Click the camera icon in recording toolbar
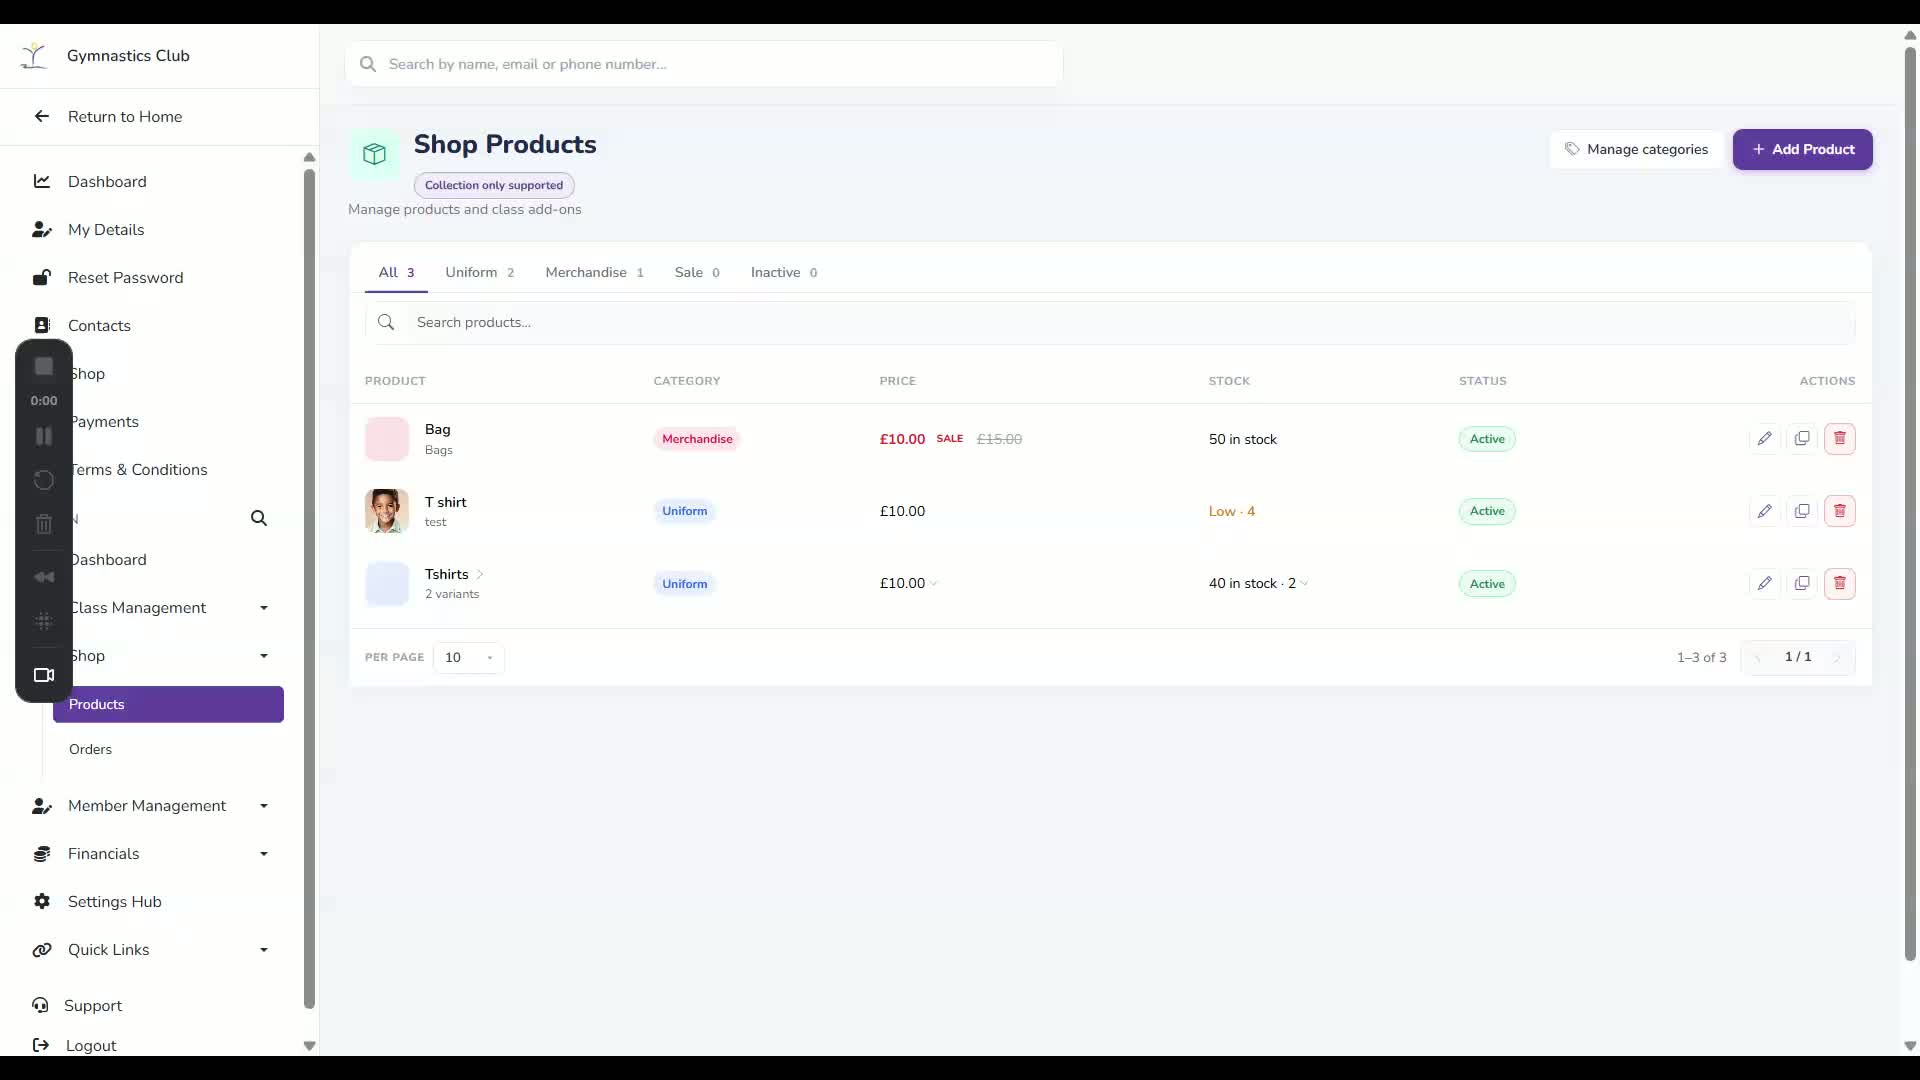Screen dimensions: 1920x1080 (44, 675)
